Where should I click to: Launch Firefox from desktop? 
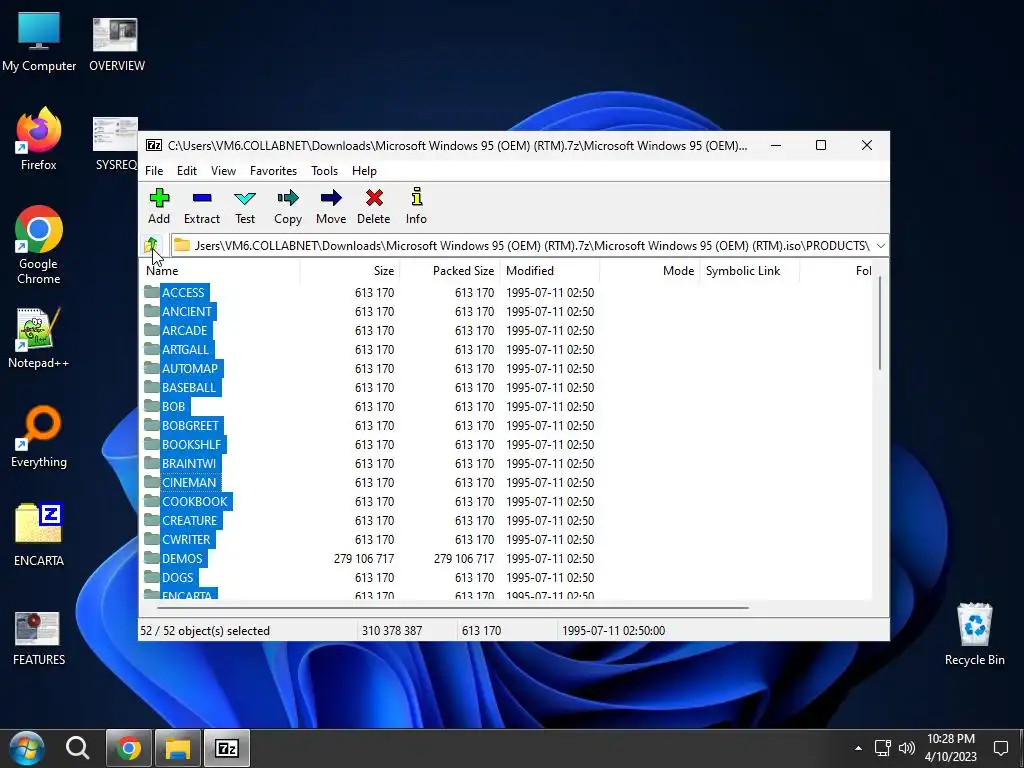point(39,139)
